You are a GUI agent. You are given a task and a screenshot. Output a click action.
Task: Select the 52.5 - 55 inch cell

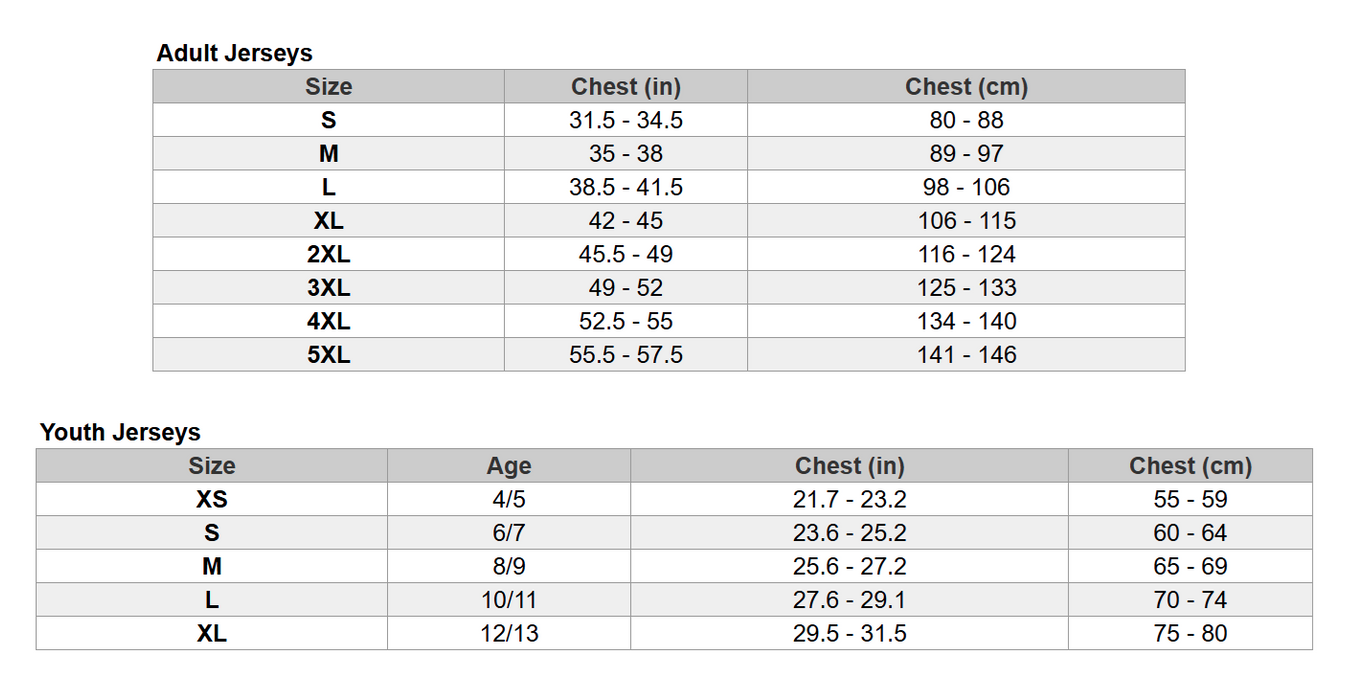point(626,321)
